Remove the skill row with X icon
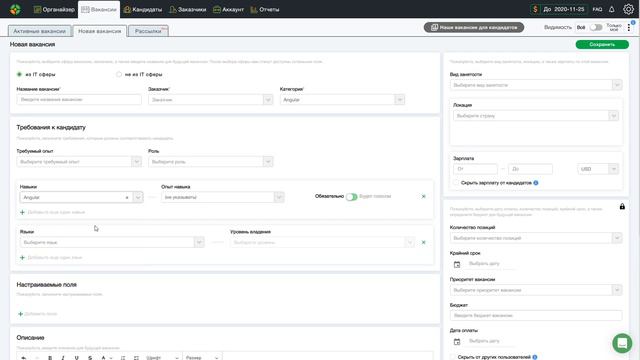Viewport: 640px width, 360px height. coord(423,196)
